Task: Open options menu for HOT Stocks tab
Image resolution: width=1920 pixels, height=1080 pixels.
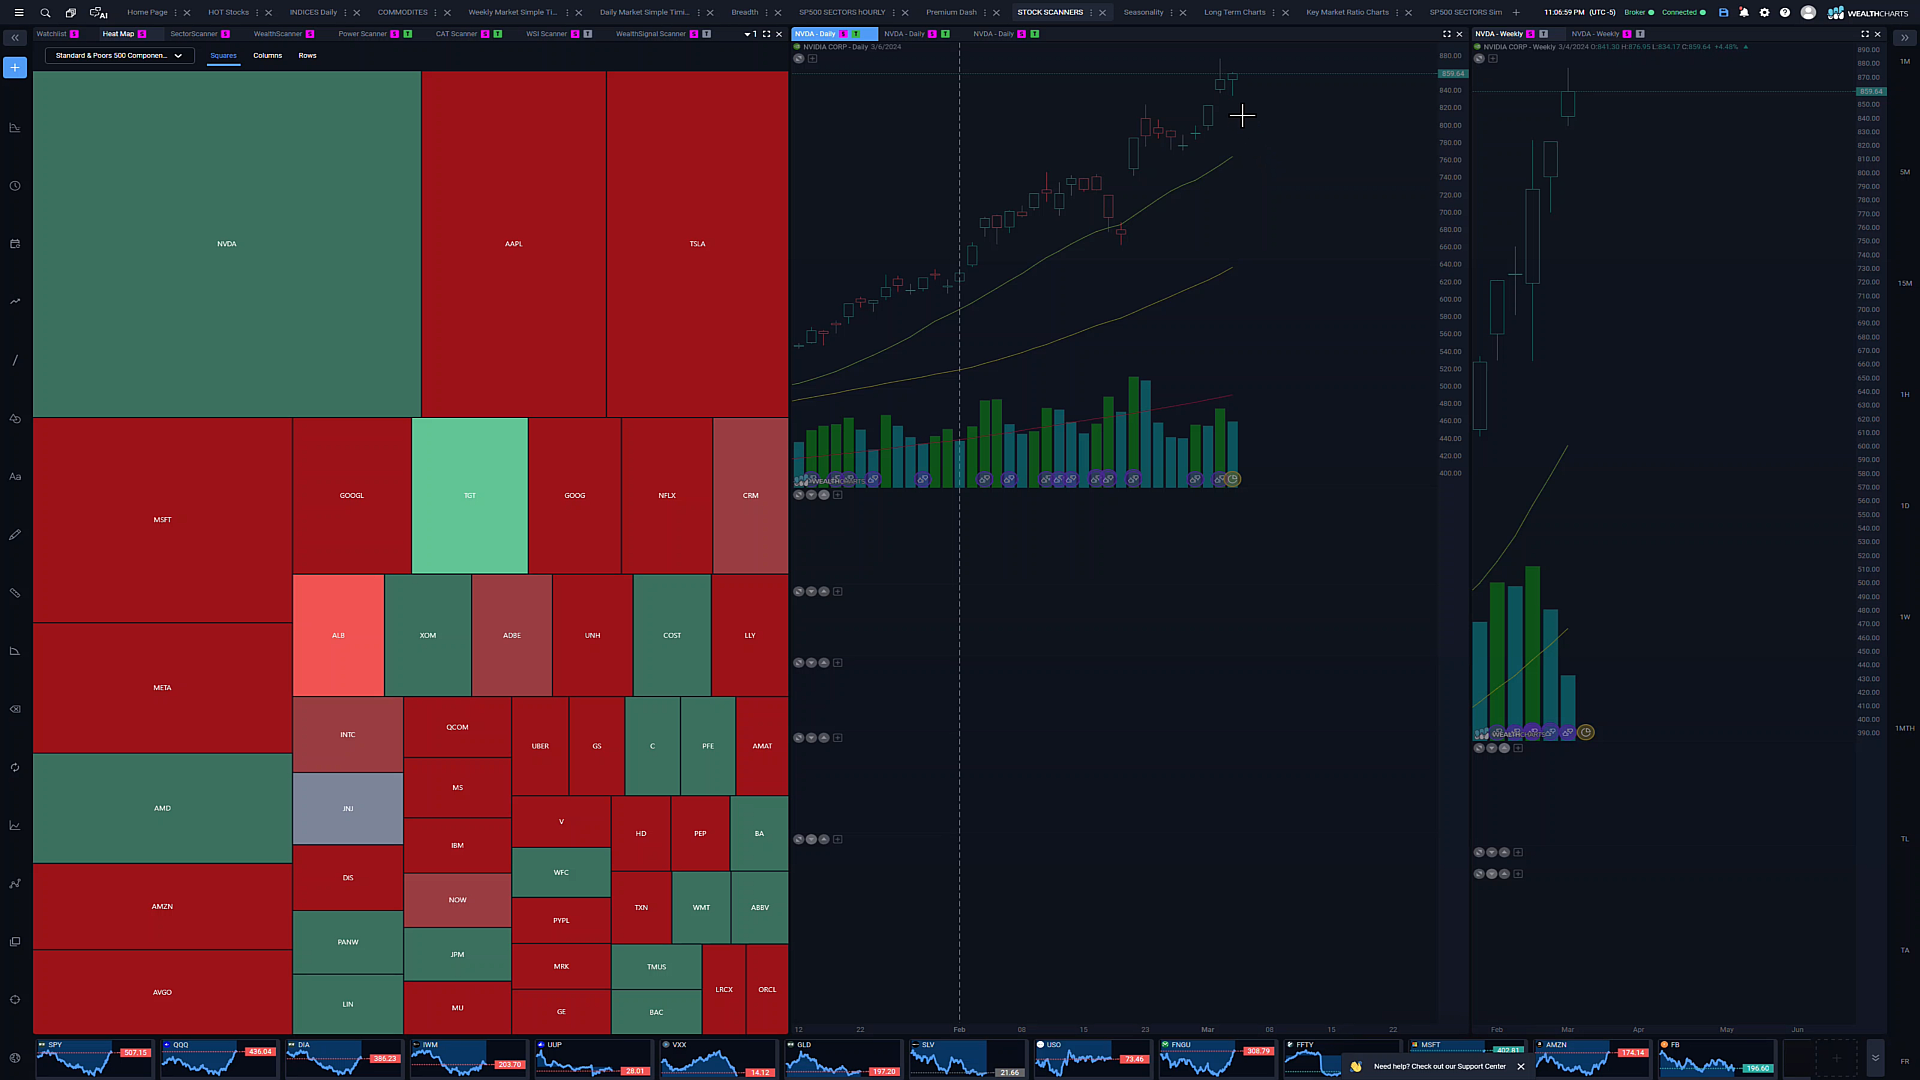Action: 257,13
